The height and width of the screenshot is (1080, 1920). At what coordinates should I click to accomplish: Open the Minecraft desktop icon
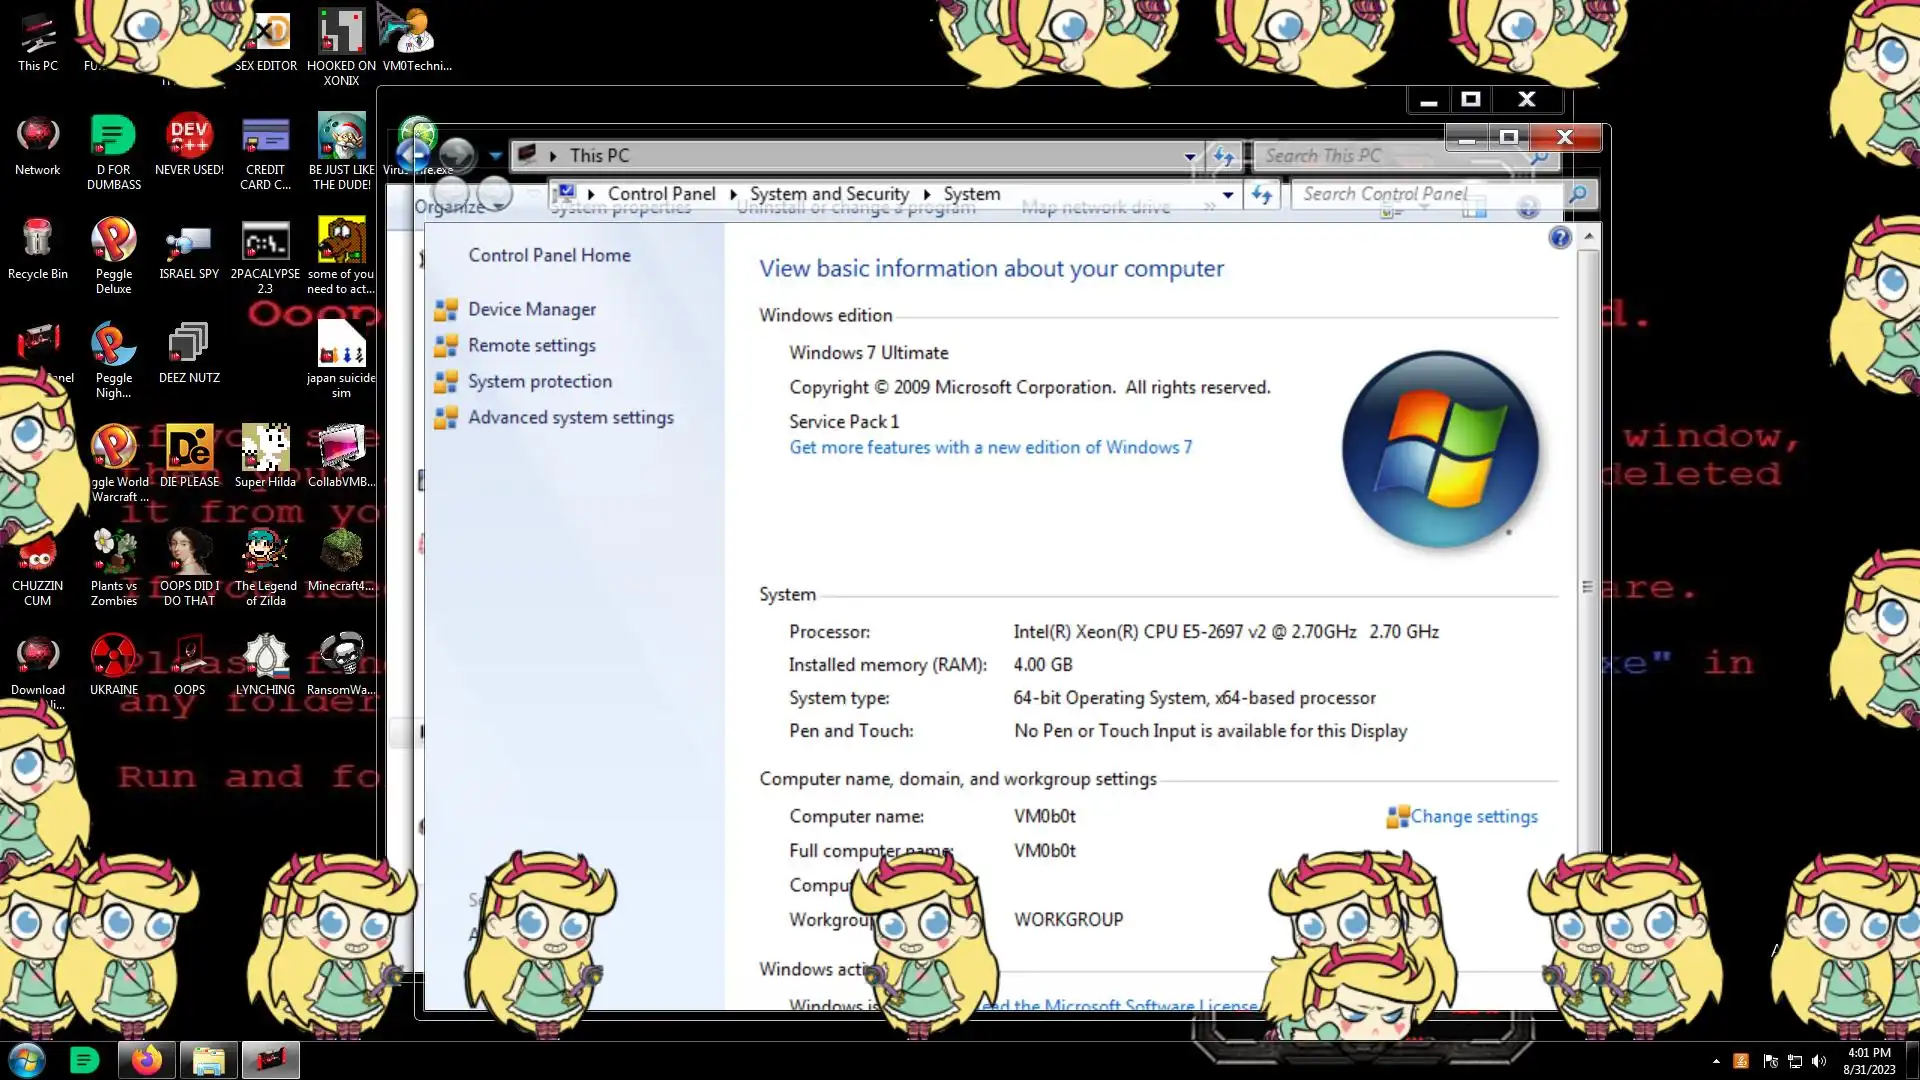[x=341, y=554]
